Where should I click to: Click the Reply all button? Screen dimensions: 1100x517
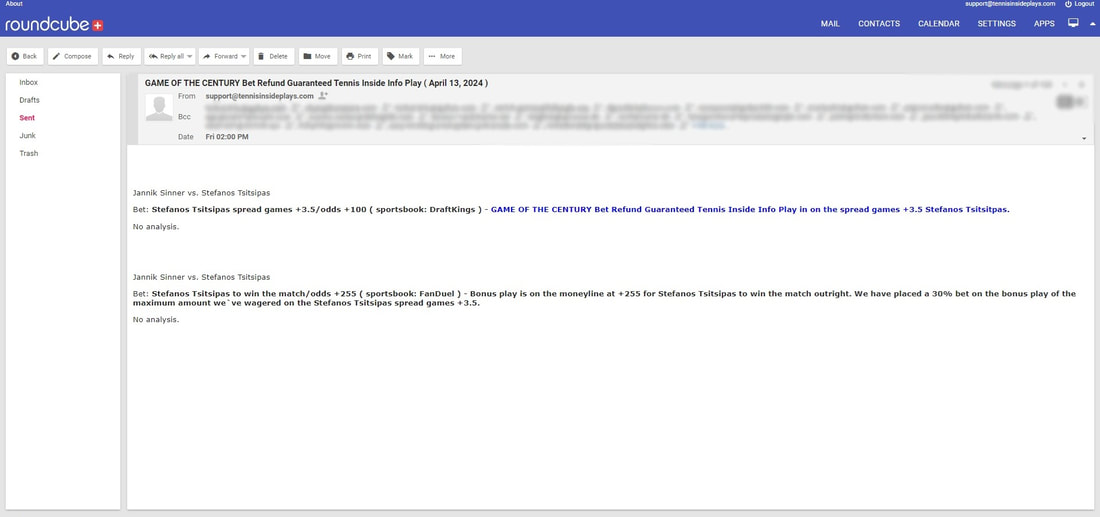click(x=166, y=56)
